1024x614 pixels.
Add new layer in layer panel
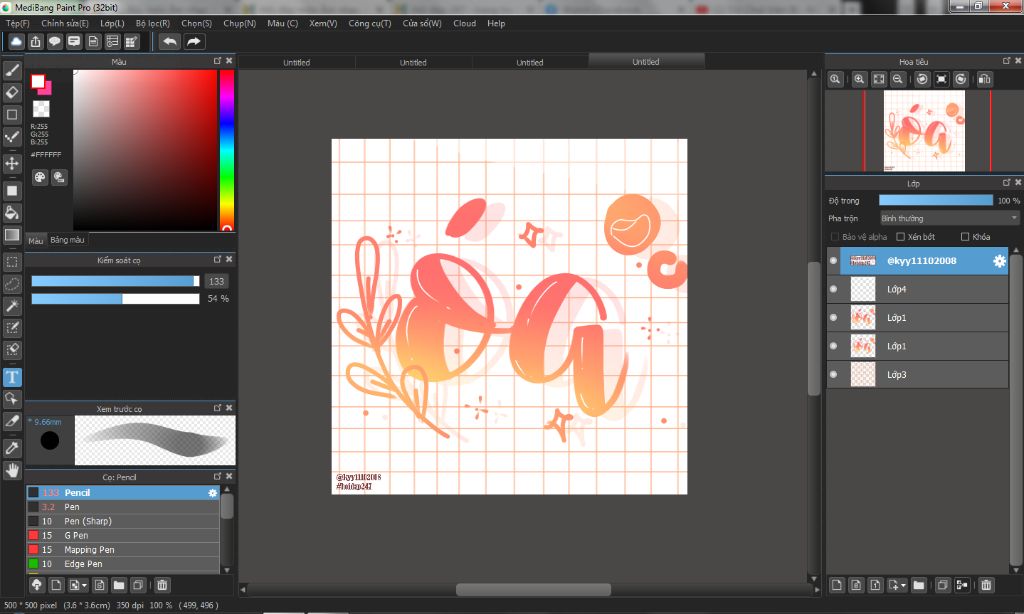[837, 585]
